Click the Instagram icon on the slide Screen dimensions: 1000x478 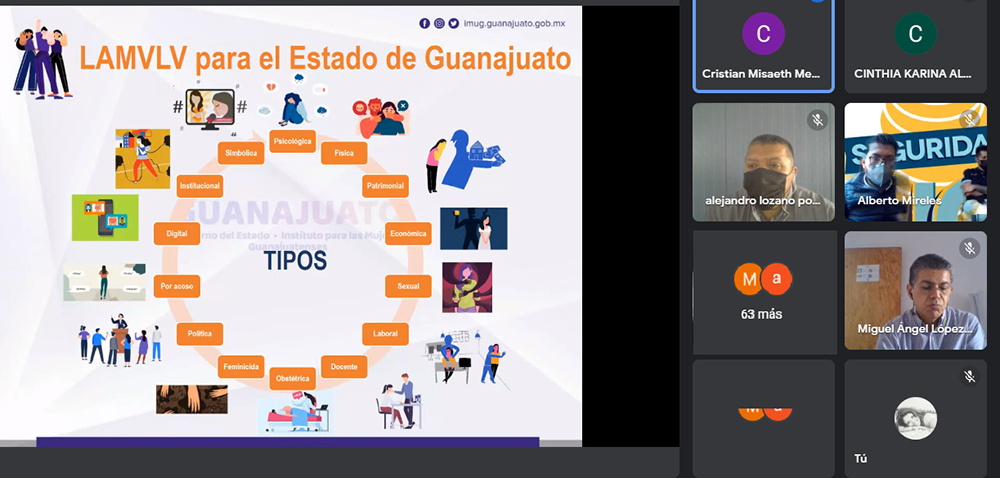[x=439, y=23]
